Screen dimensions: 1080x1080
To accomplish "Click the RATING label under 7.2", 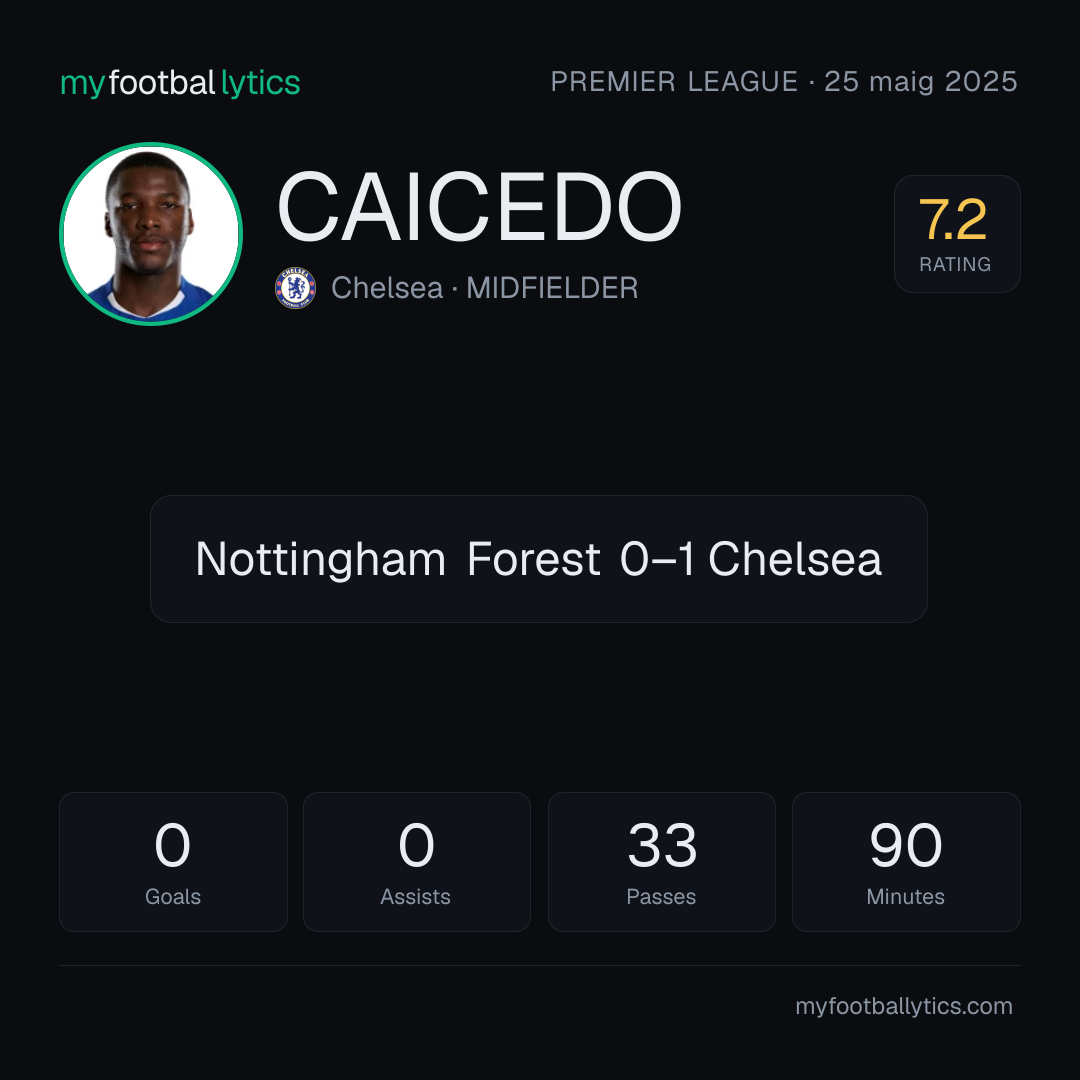I will tap(955, 264).
